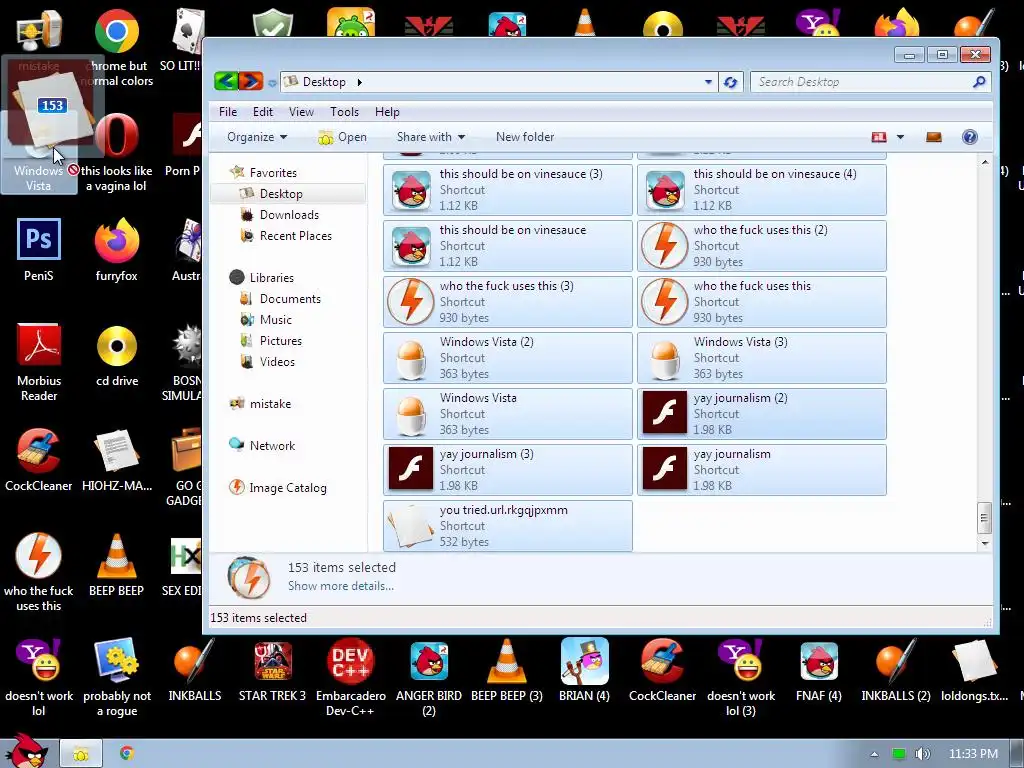The height and width of the screenshot is (768, 1024).
Task: Open the Edit menu
Action: pyautogui.click(x=263, y=112)
